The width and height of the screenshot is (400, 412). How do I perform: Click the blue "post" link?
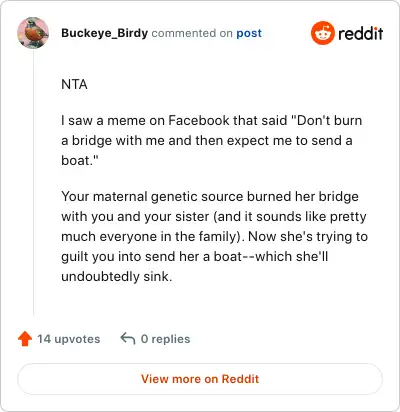click(249, 33)
